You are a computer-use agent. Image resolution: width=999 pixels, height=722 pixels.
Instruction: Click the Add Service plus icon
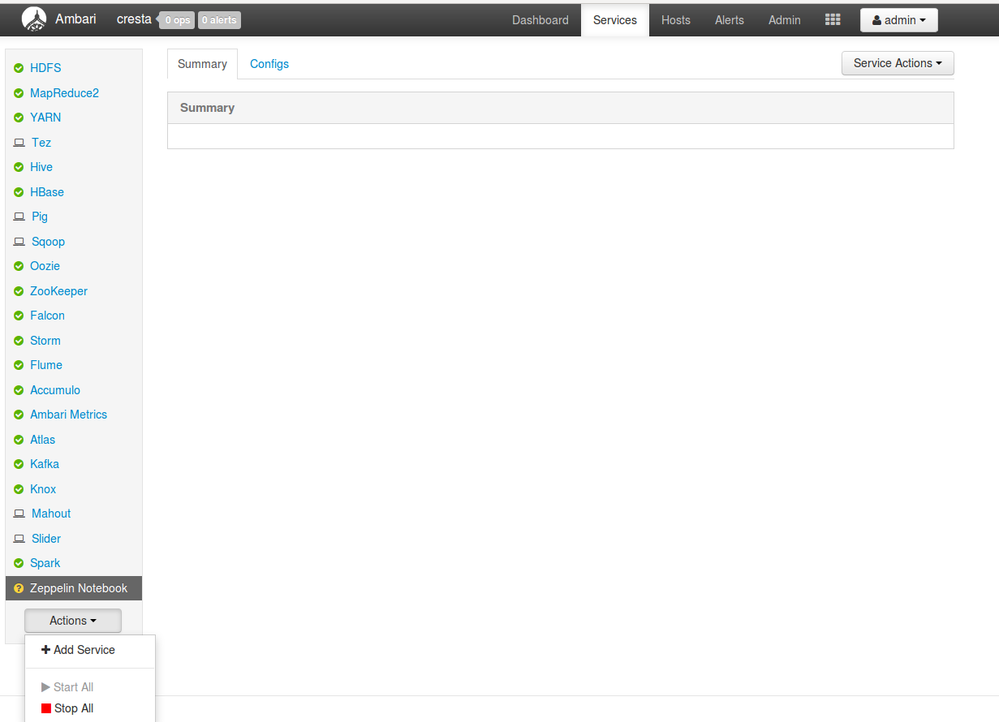[44, 650]
